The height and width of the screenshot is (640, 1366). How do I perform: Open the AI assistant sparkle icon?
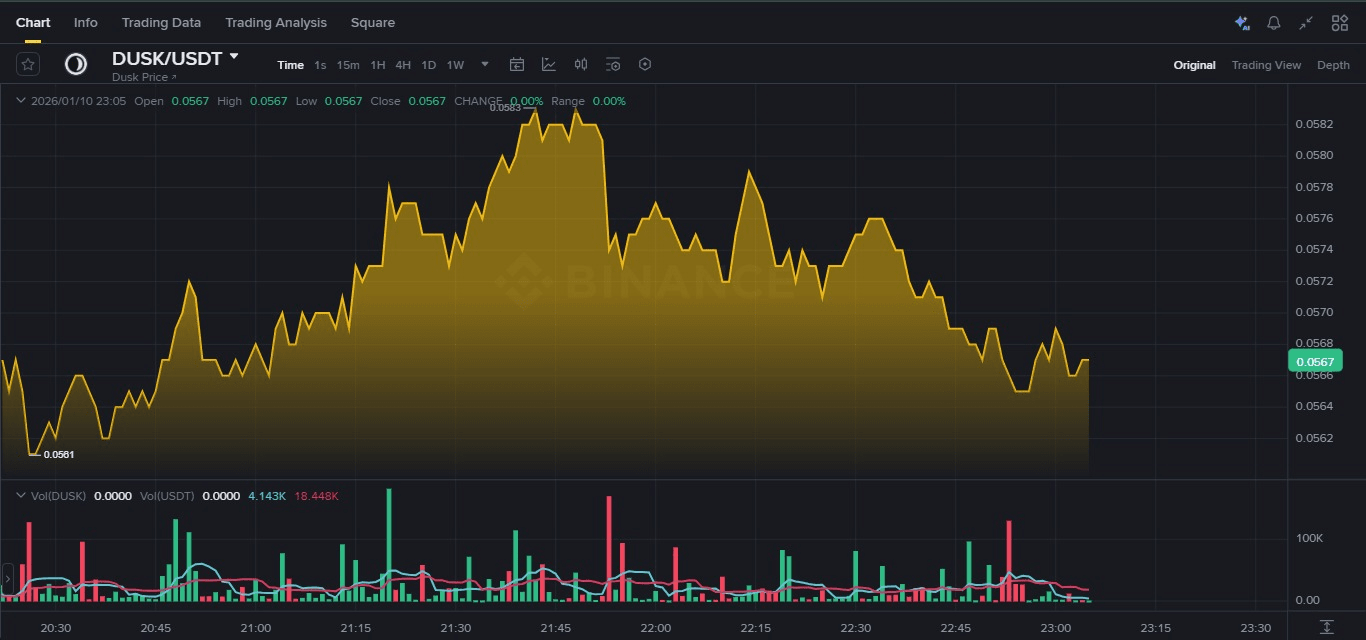click(1241, 23)
